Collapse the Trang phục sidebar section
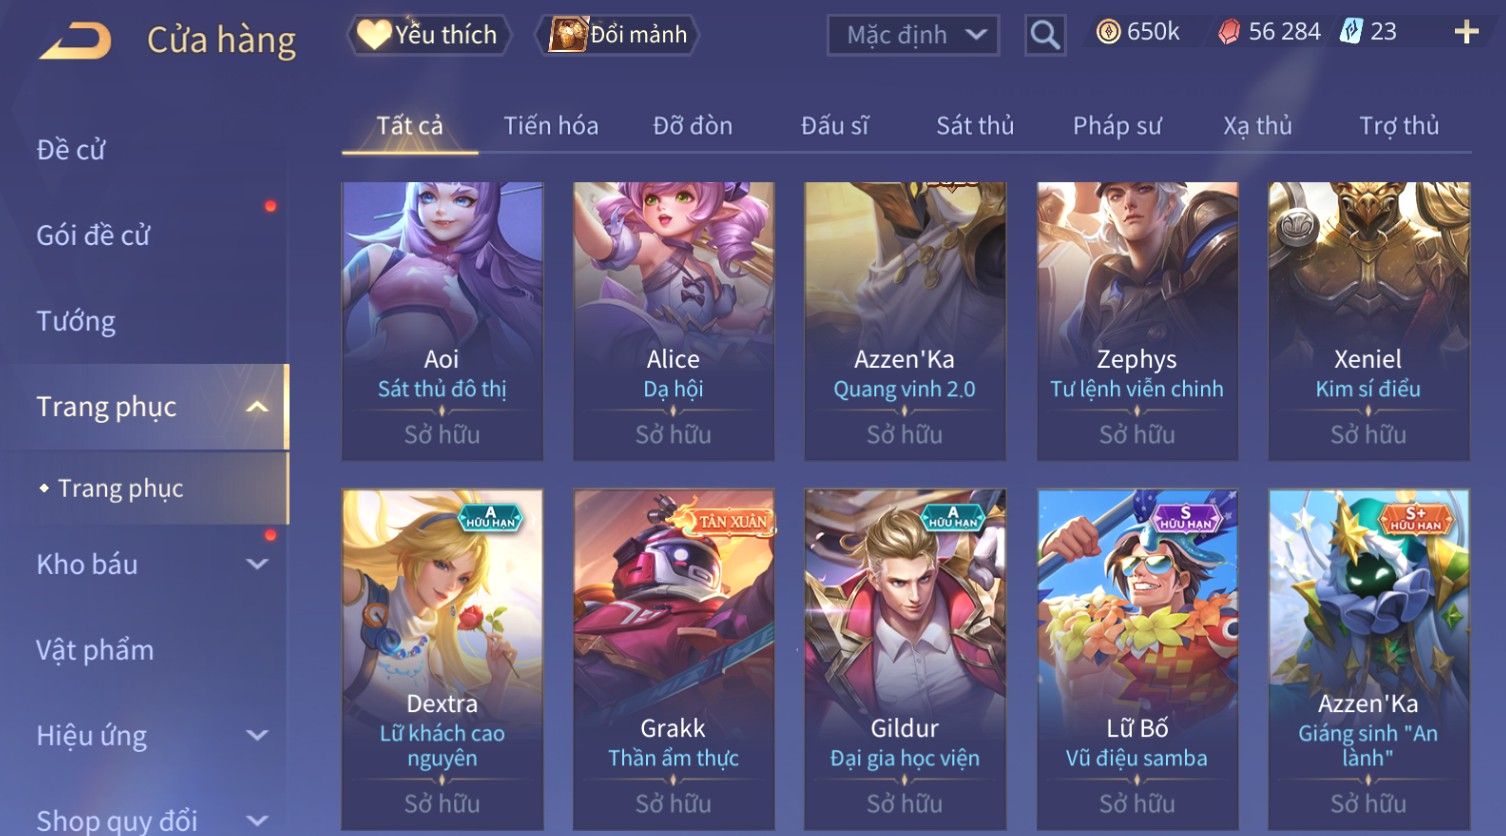 pos(257,407)
